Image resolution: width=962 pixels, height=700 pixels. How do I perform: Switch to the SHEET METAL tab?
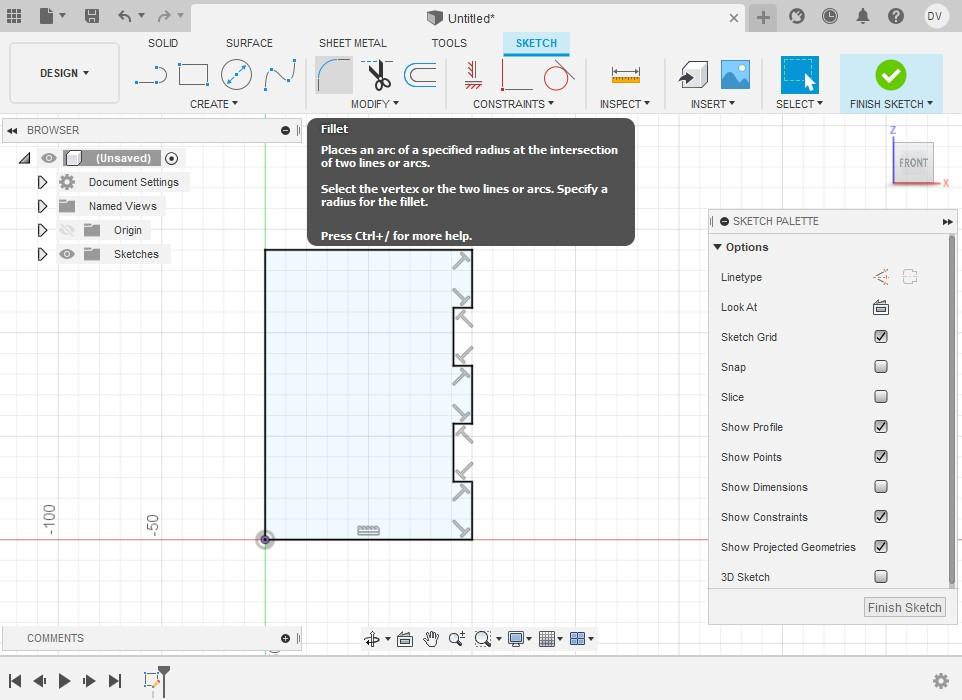(353, 43)
